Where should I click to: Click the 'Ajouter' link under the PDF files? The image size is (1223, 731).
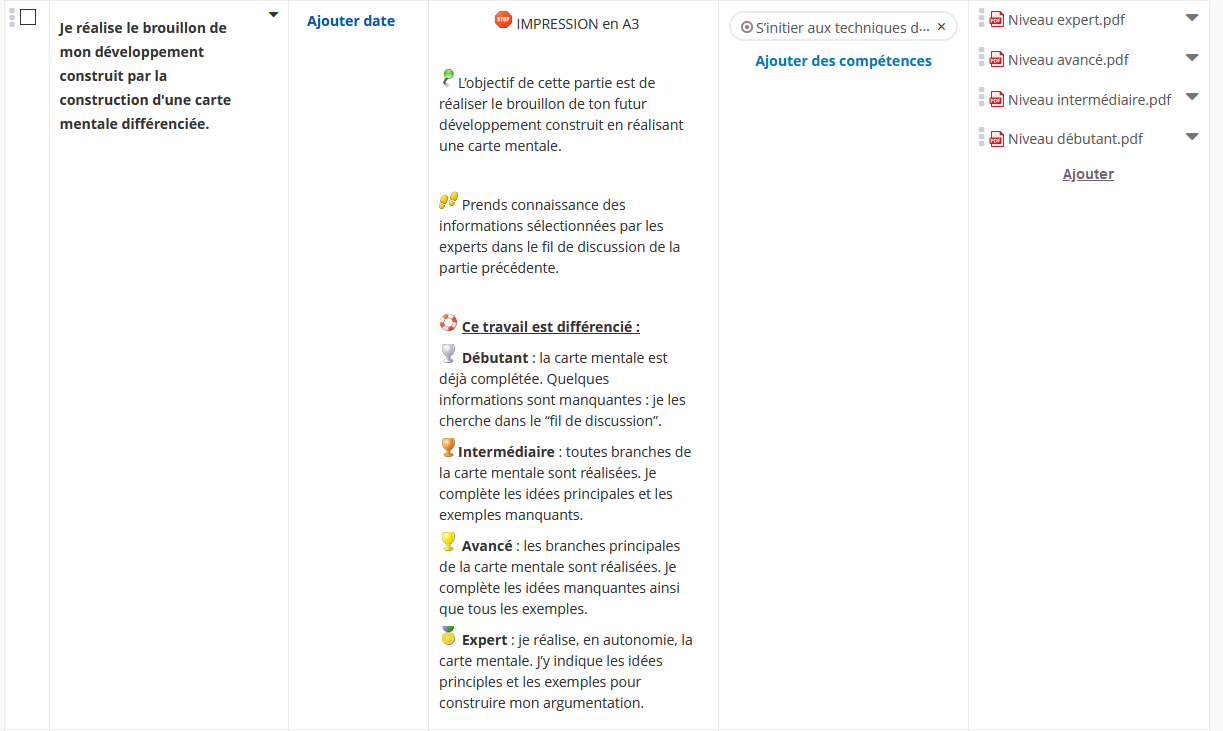coord(1088,174)
